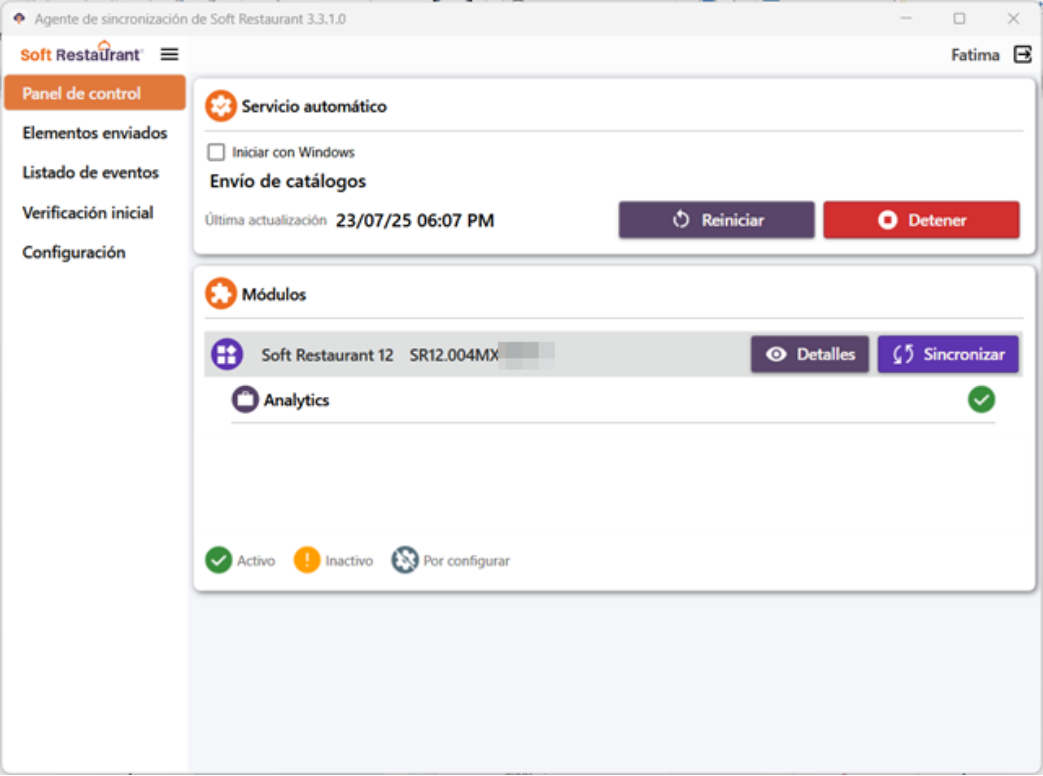Select Verificación inicial in the sidebar
Image resolution: width=1043 pixels, height=776 pixels.
click(x=88, y=213)
